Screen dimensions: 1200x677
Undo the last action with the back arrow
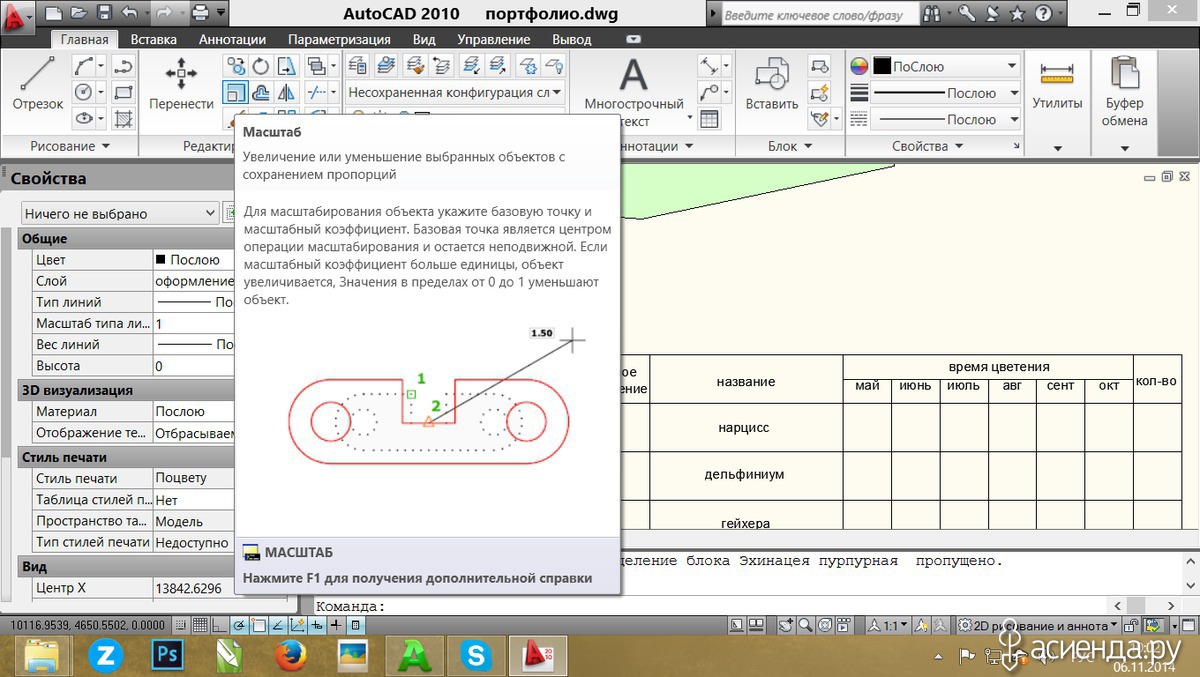[x=129, y=14]
